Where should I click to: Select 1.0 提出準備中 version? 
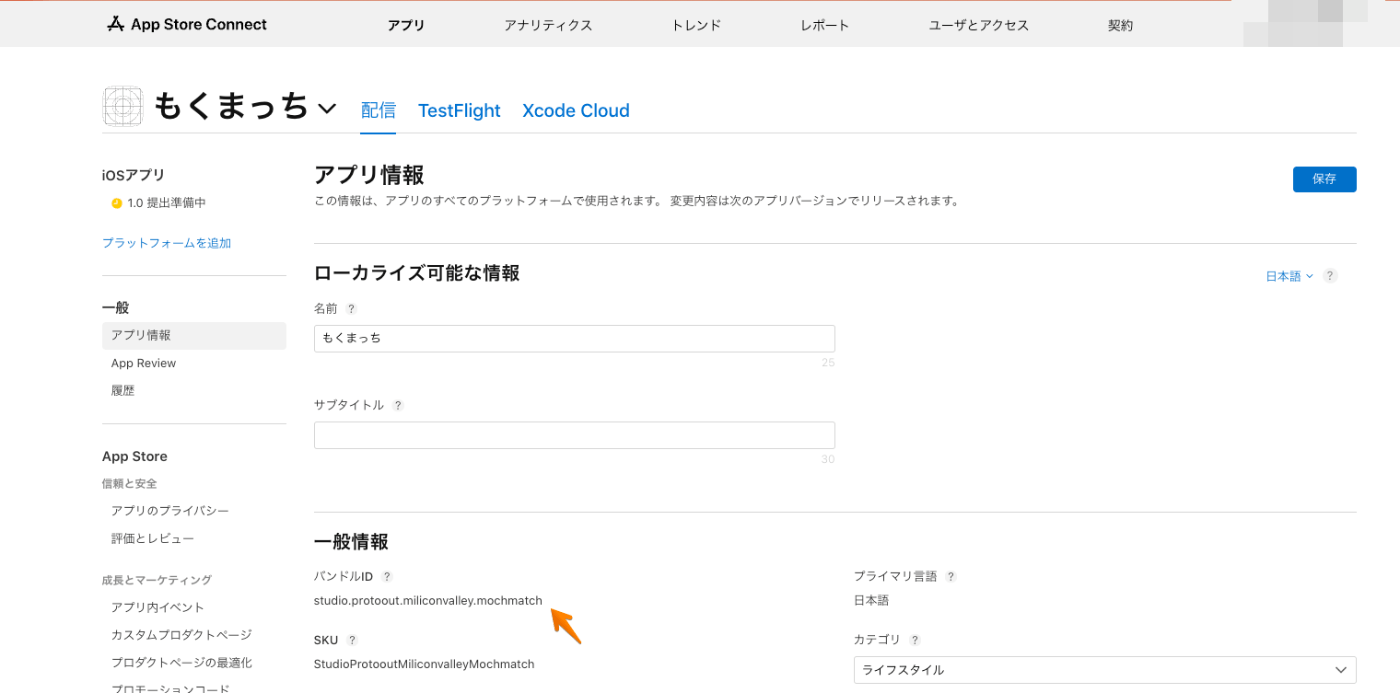click(x=166, y=203)
